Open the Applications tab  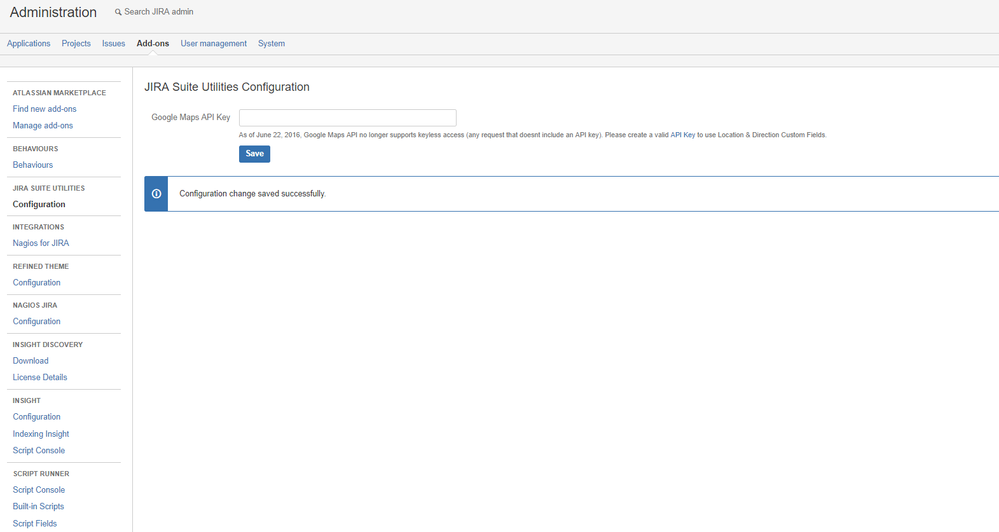click(29, 43)
